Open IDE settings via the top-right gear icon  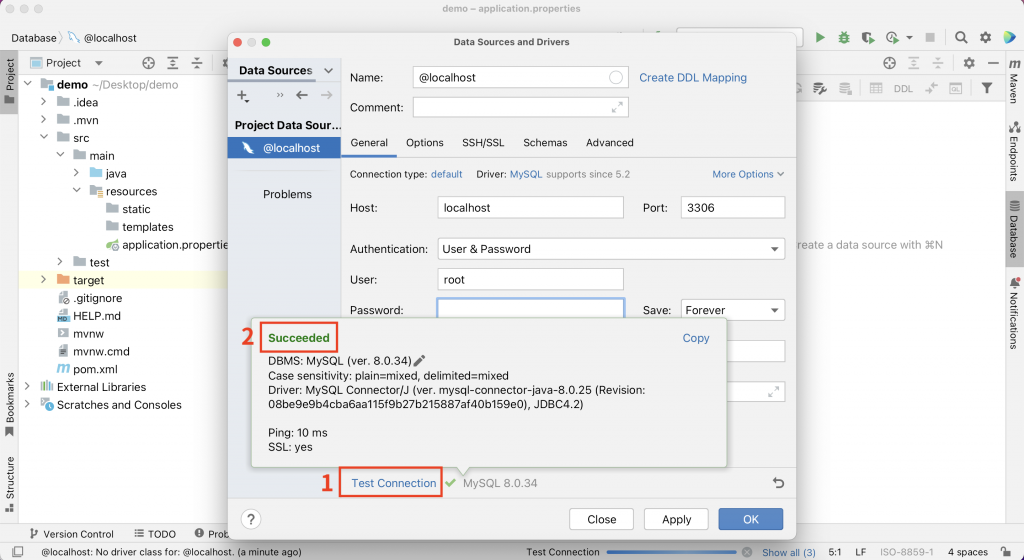click(985, 37)
